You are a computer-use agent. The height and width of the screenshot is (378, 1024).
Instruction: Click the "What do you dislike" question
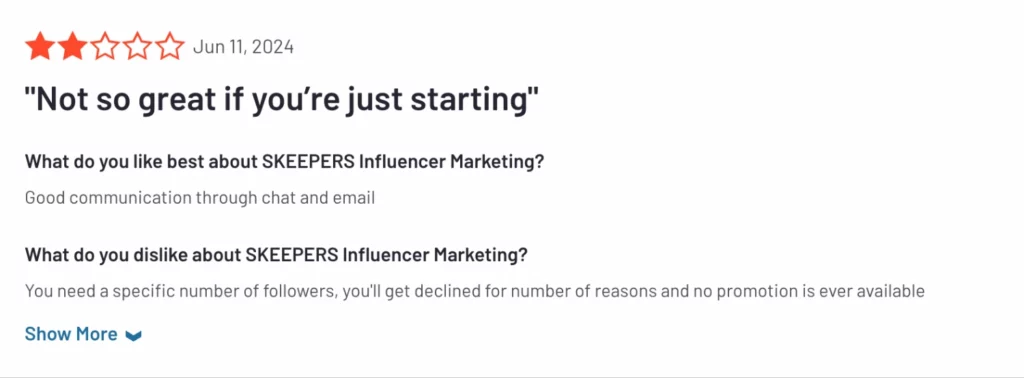coord(276,255)
